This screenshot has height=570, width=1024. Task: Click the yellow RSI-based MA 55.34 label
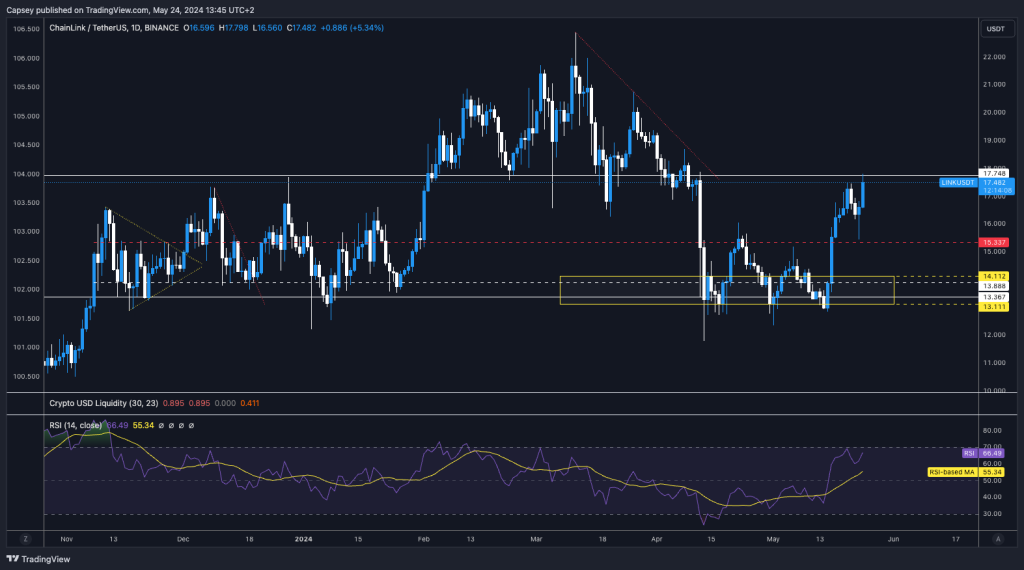click(x=966, y=471)
